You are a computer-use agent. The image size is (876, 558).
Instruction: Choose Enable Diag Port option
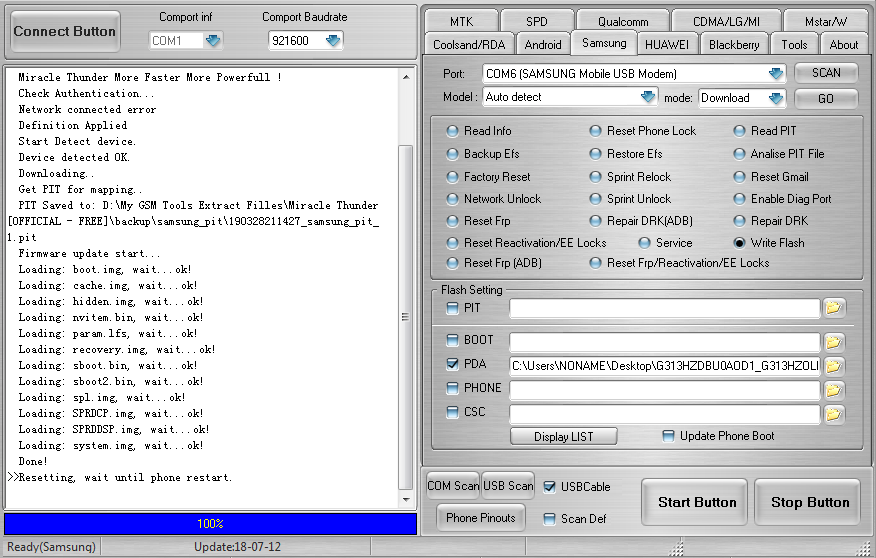point(739,199)
